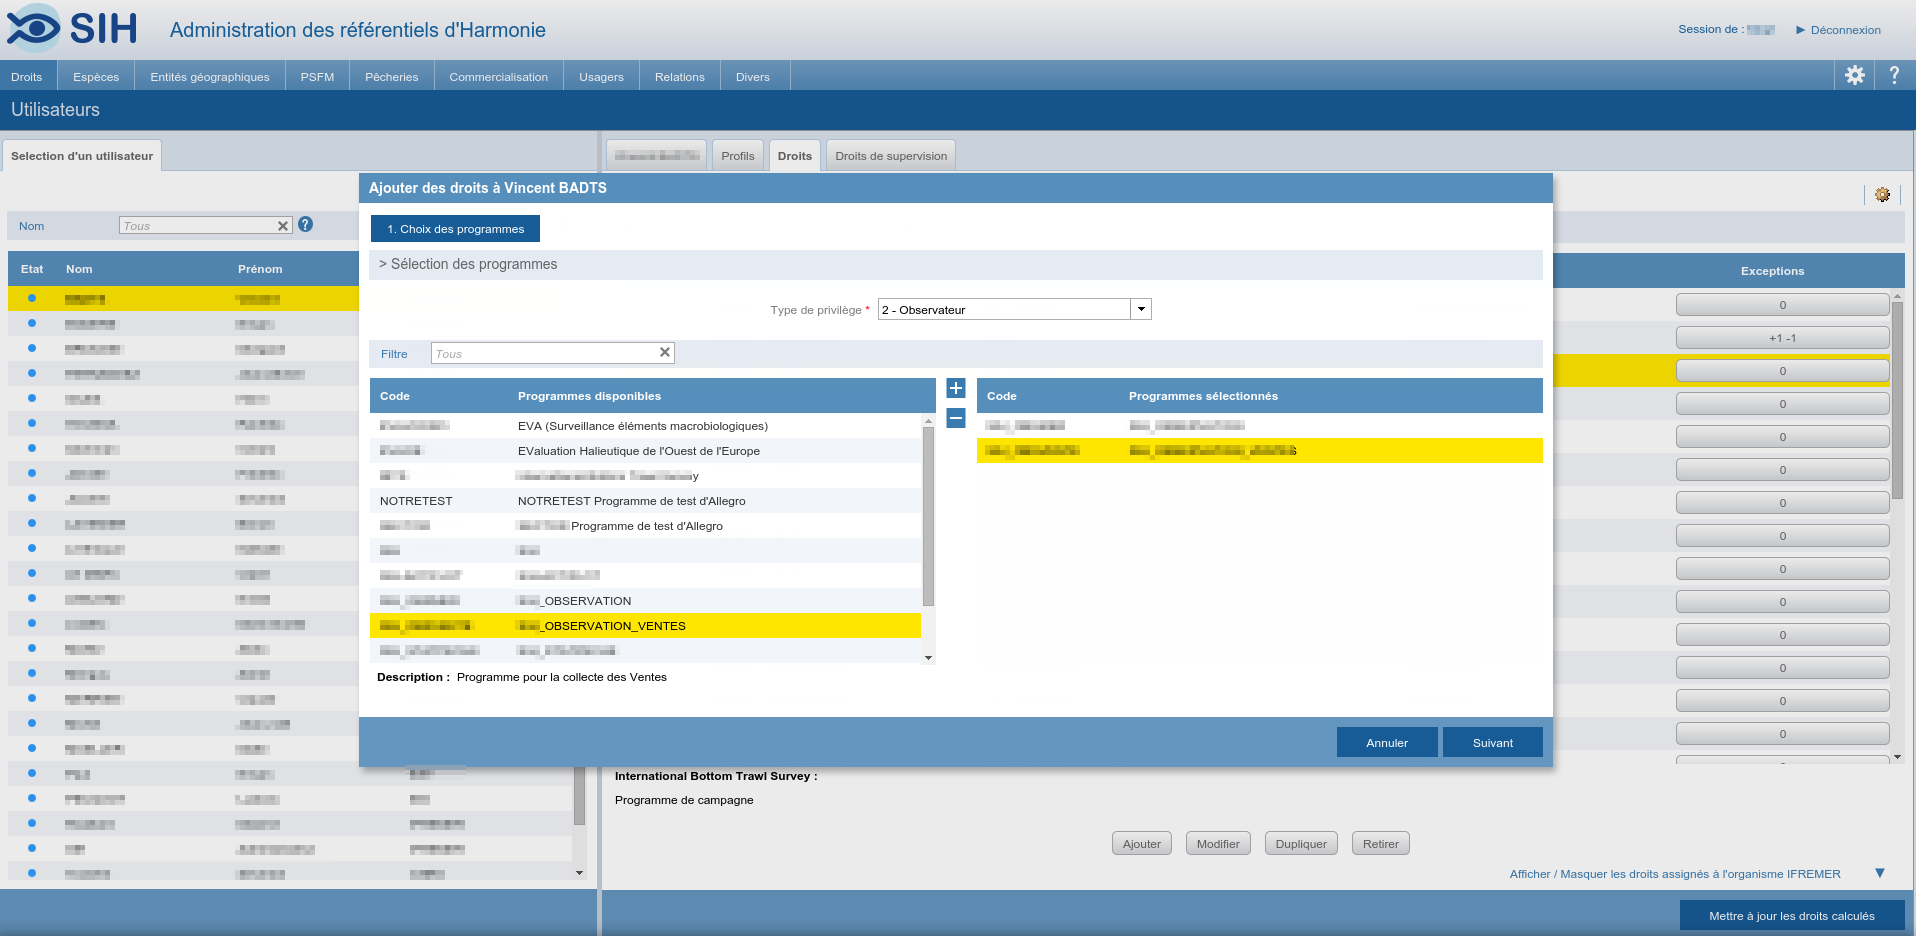Click the SIH fish logo
Viewport: 1916px width, 936px height.
click(x=35, y=28)
